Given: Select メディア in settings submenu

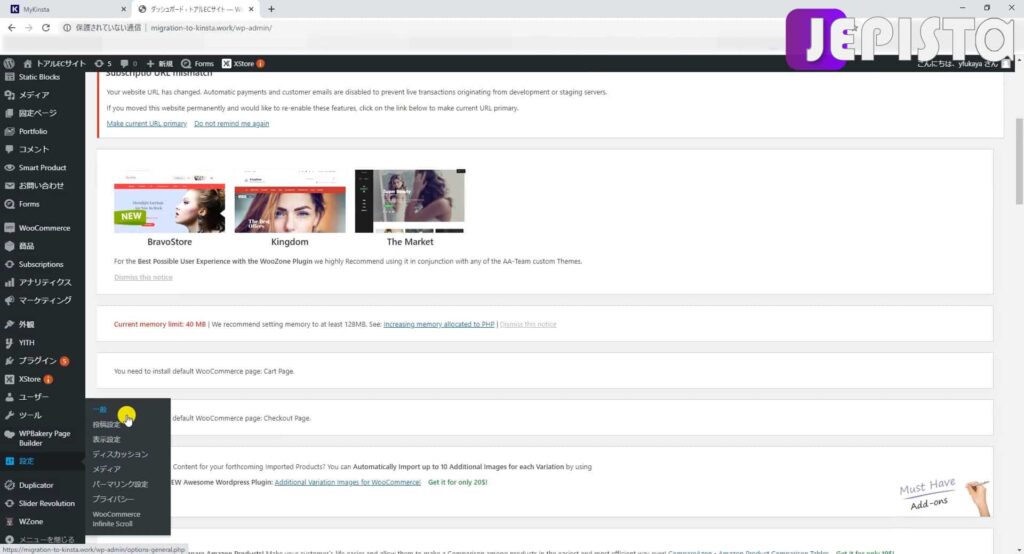Looking at the screenshot, I should click(106, 469).
